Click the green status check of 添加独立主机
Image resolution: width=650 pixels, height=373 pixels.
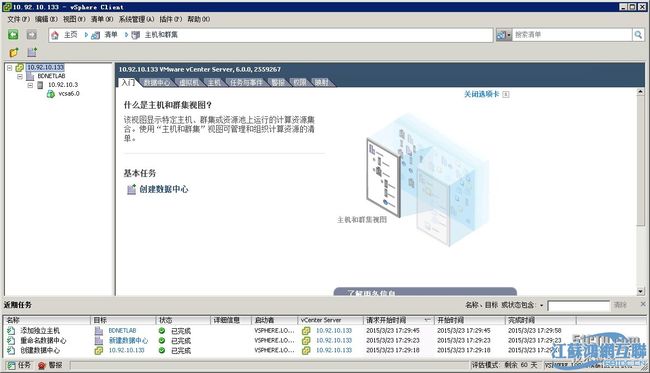162,331
